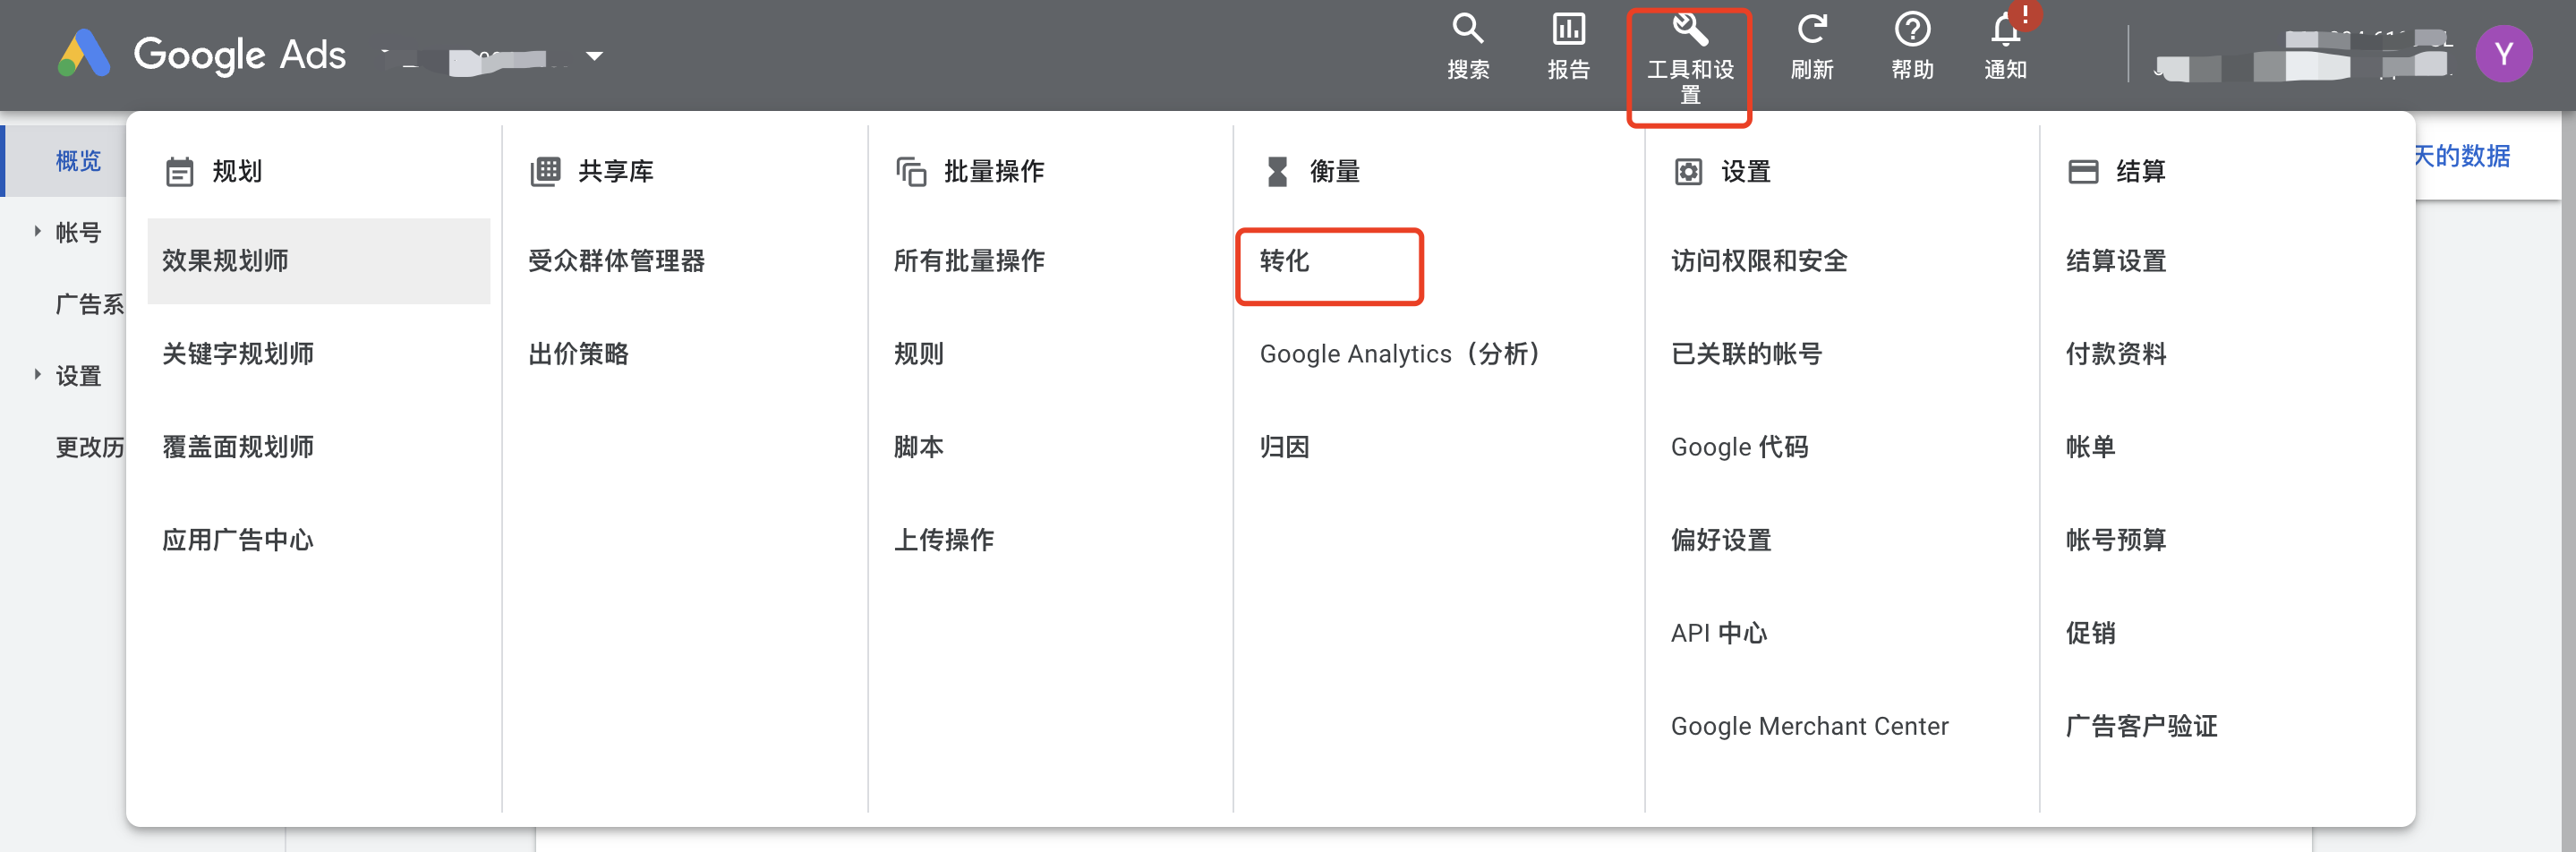This screenshot has height=852, width=2576.
Task: Click the 规划 calendar icon
Action: click(x=179, y=172)
